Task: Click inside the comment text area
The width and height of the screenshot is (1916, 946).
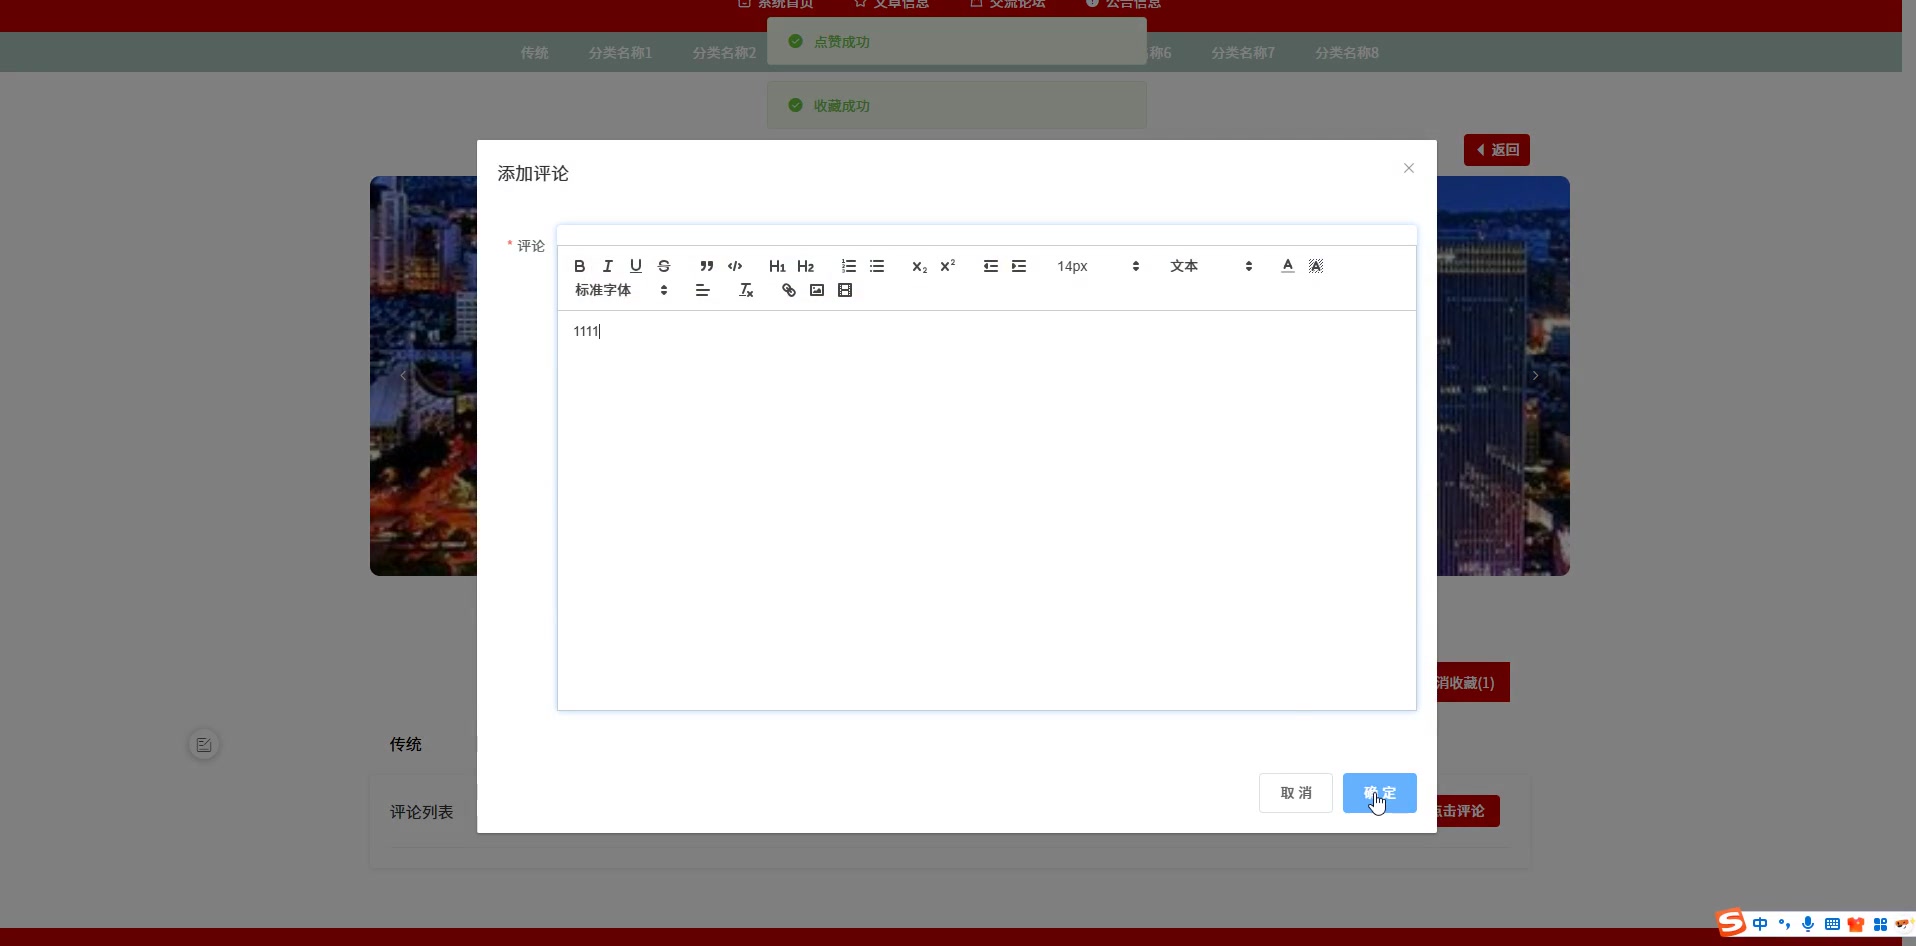Action: (x=986, y=450)
